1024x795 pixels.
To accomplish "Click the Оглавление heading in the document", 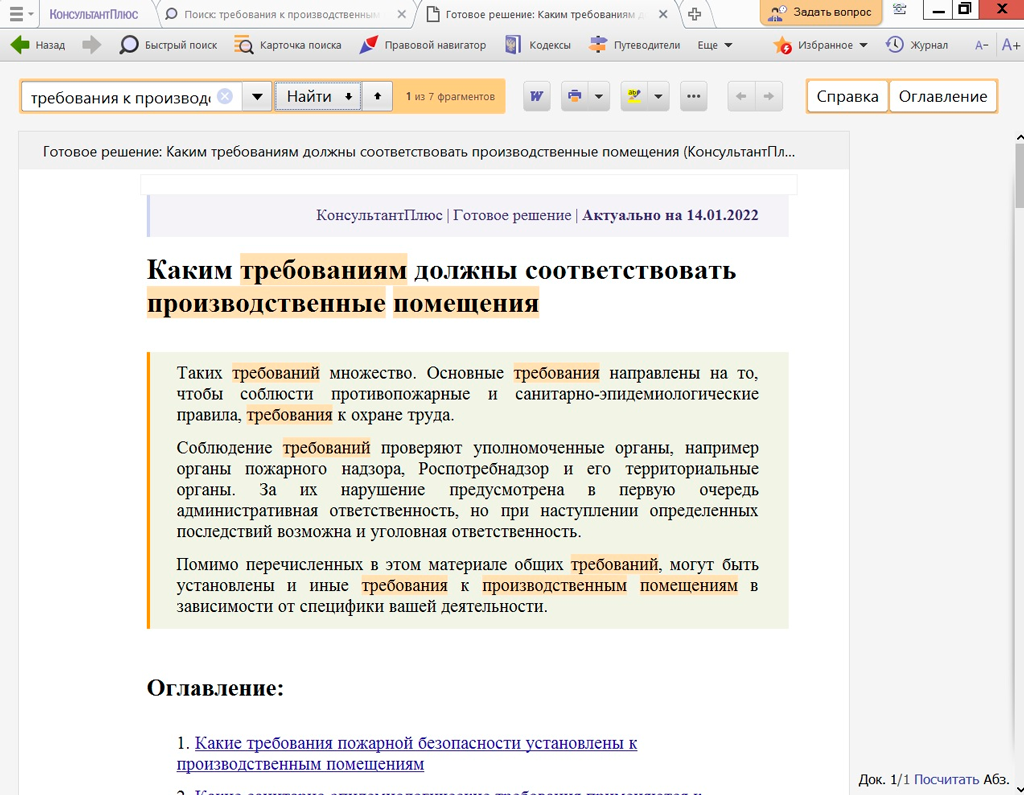I will (x=216, y=688).
